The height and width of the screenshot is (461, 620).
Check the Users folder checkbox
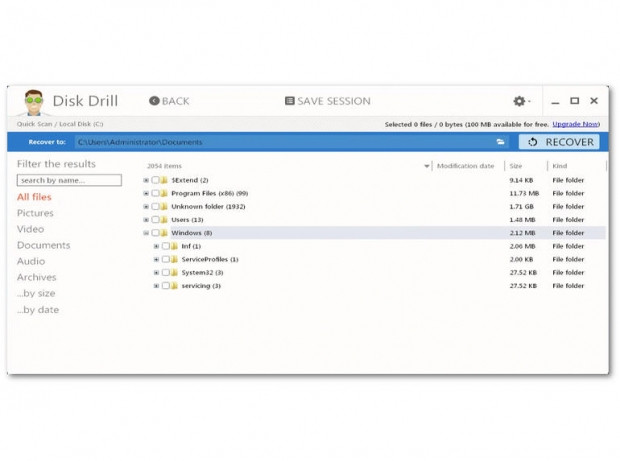tap(155, 220)
